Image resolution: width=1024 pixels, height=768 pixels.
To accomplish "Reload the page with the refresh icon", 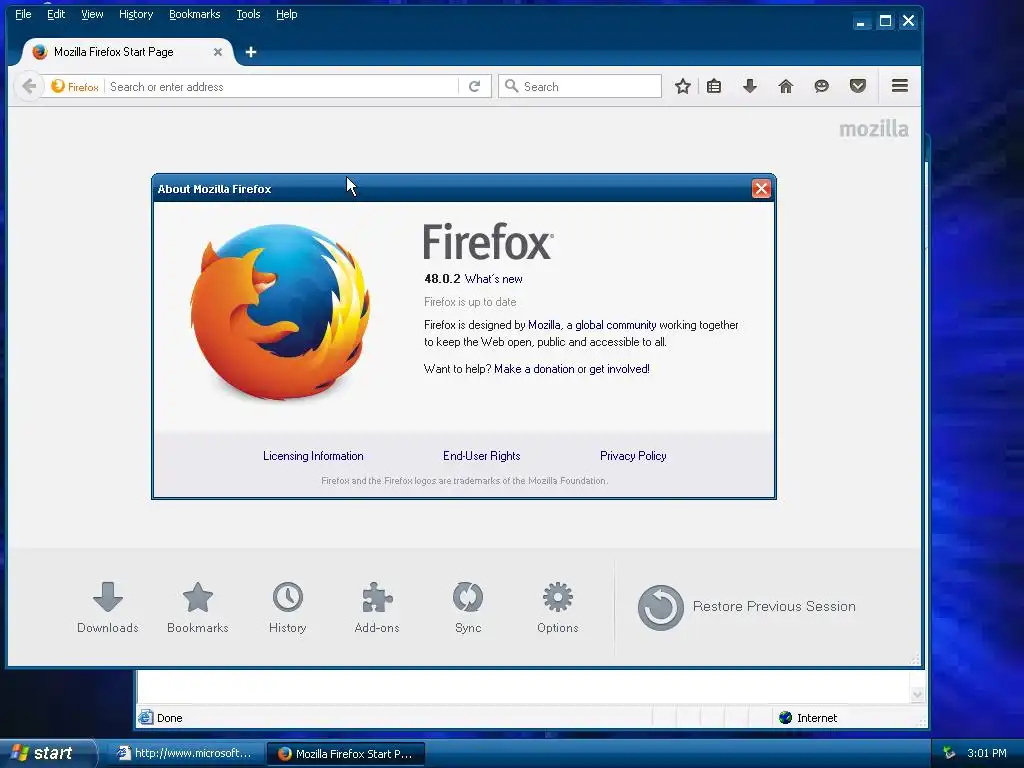I will [475, 86].
